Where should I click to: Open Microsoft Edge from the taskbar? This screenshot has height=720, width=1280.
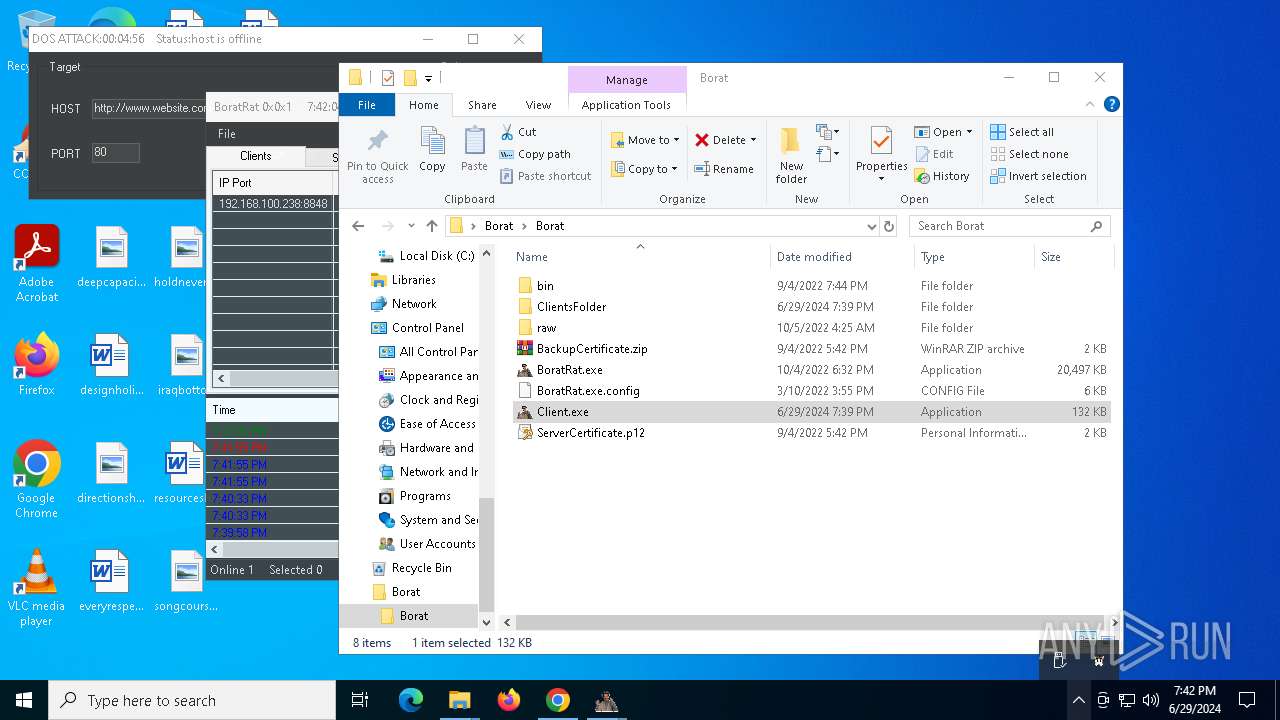[x=411, y=700]
